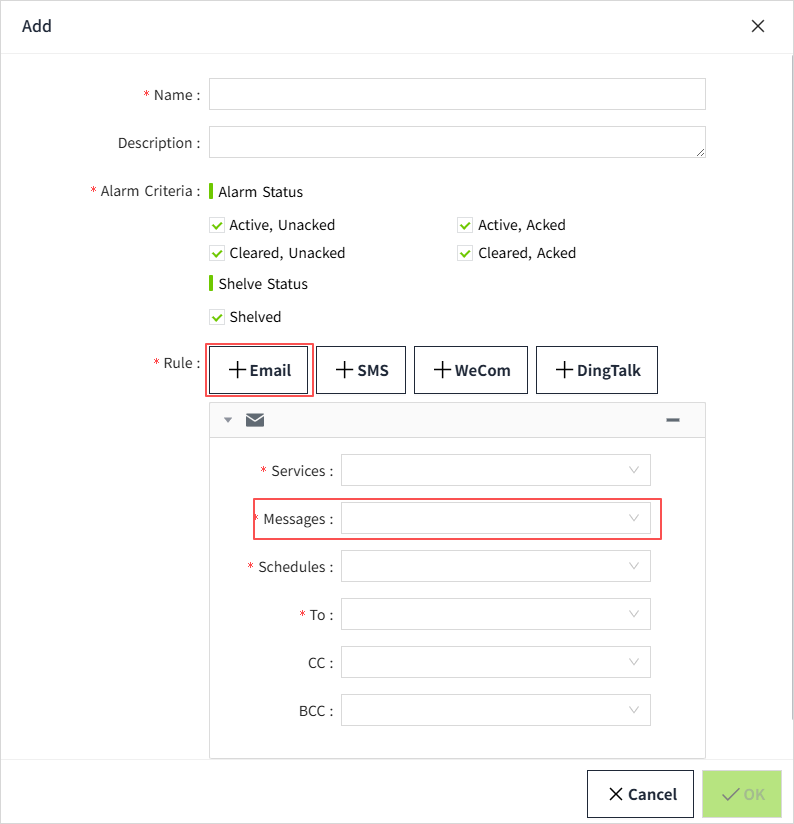Screen dimensions: 794x824
Task: Open the Schedules dropdown
Action: point(495,566)
